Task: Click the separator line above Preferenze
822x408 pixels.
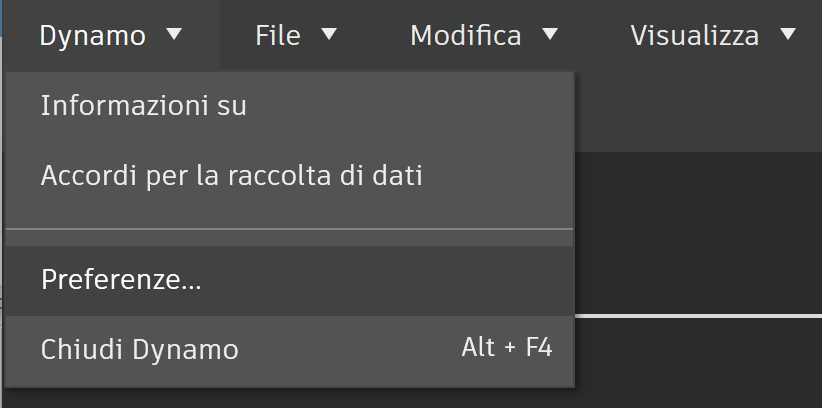Action: (x=289, y=229)
